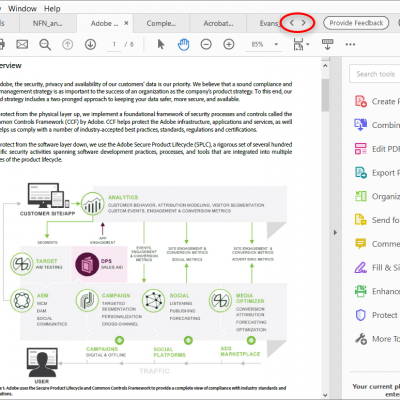
Task: Click the print icon in toolbar
Action: (x=2, y=44)
